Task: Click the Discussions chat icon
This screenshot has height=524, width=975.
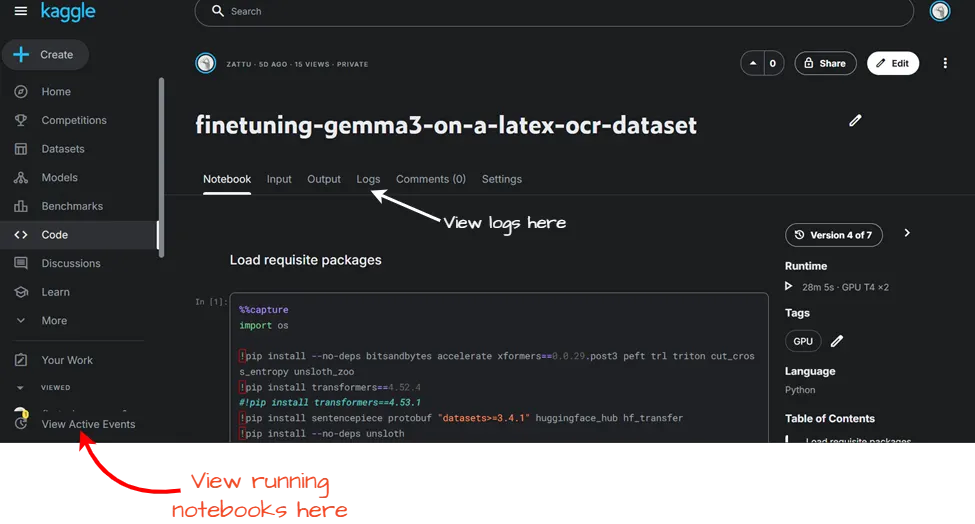Action: tap(21, 264)
